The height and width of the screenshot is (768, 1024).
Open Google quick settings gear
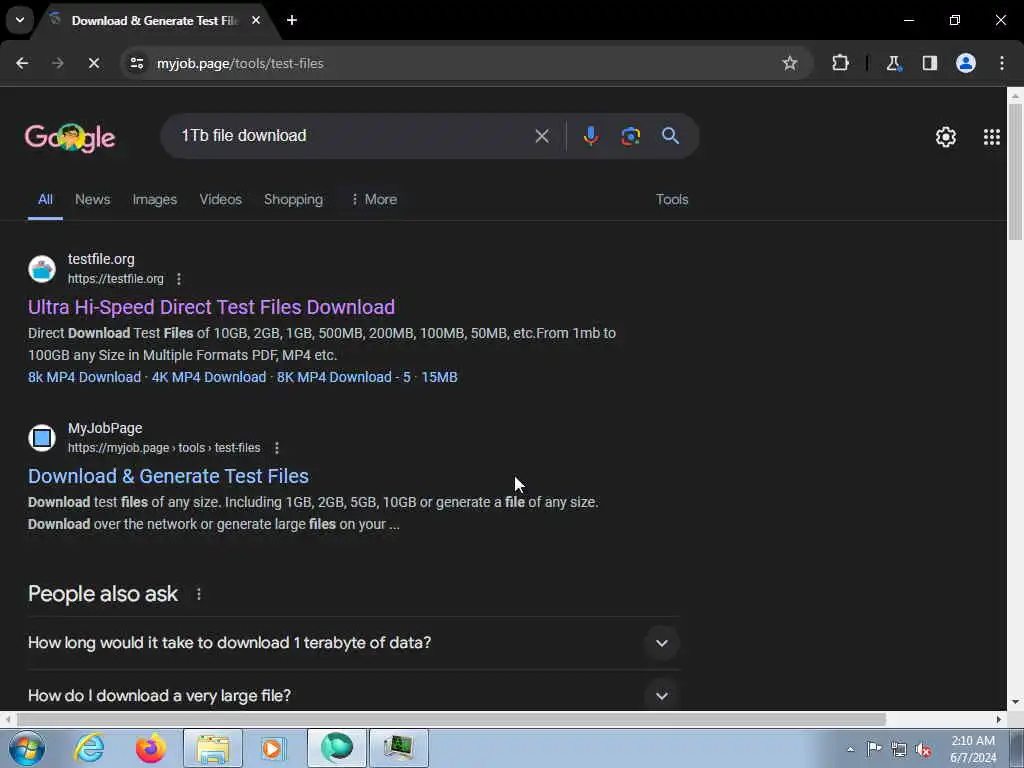click(x=946, y=137)
